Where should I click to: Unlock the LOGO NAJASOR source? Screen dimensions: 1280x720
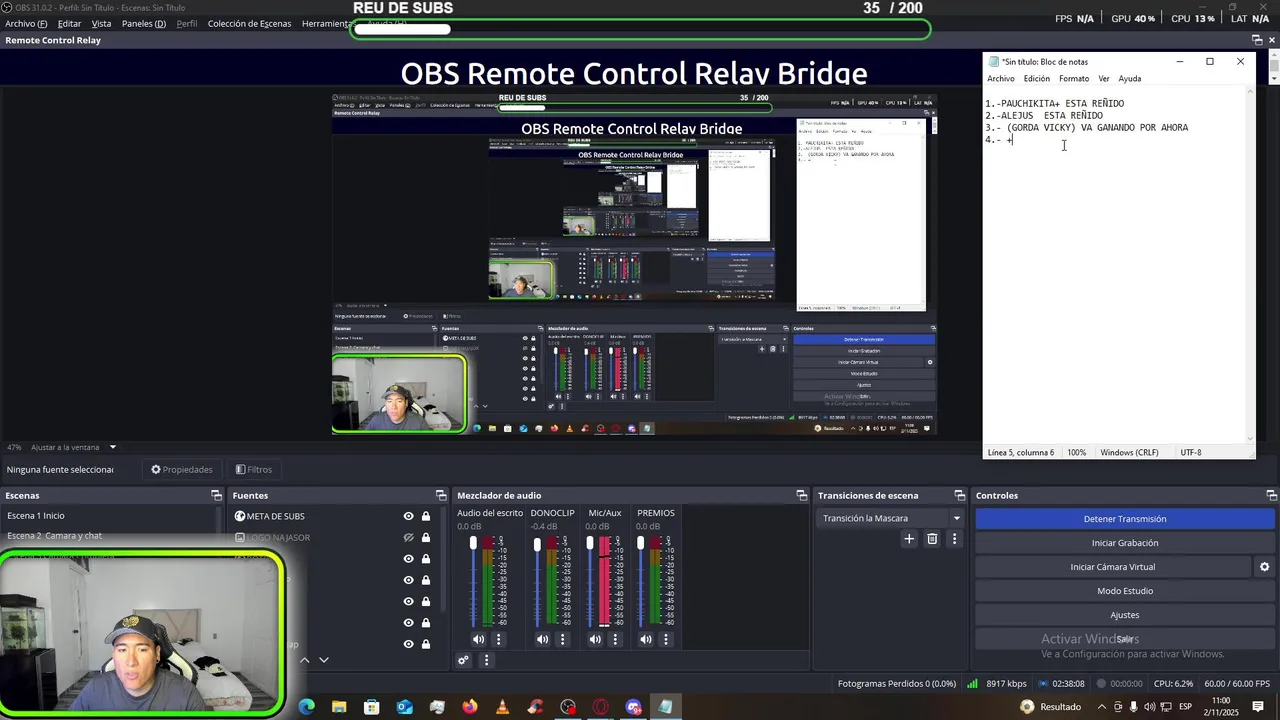tap(426, 538)
